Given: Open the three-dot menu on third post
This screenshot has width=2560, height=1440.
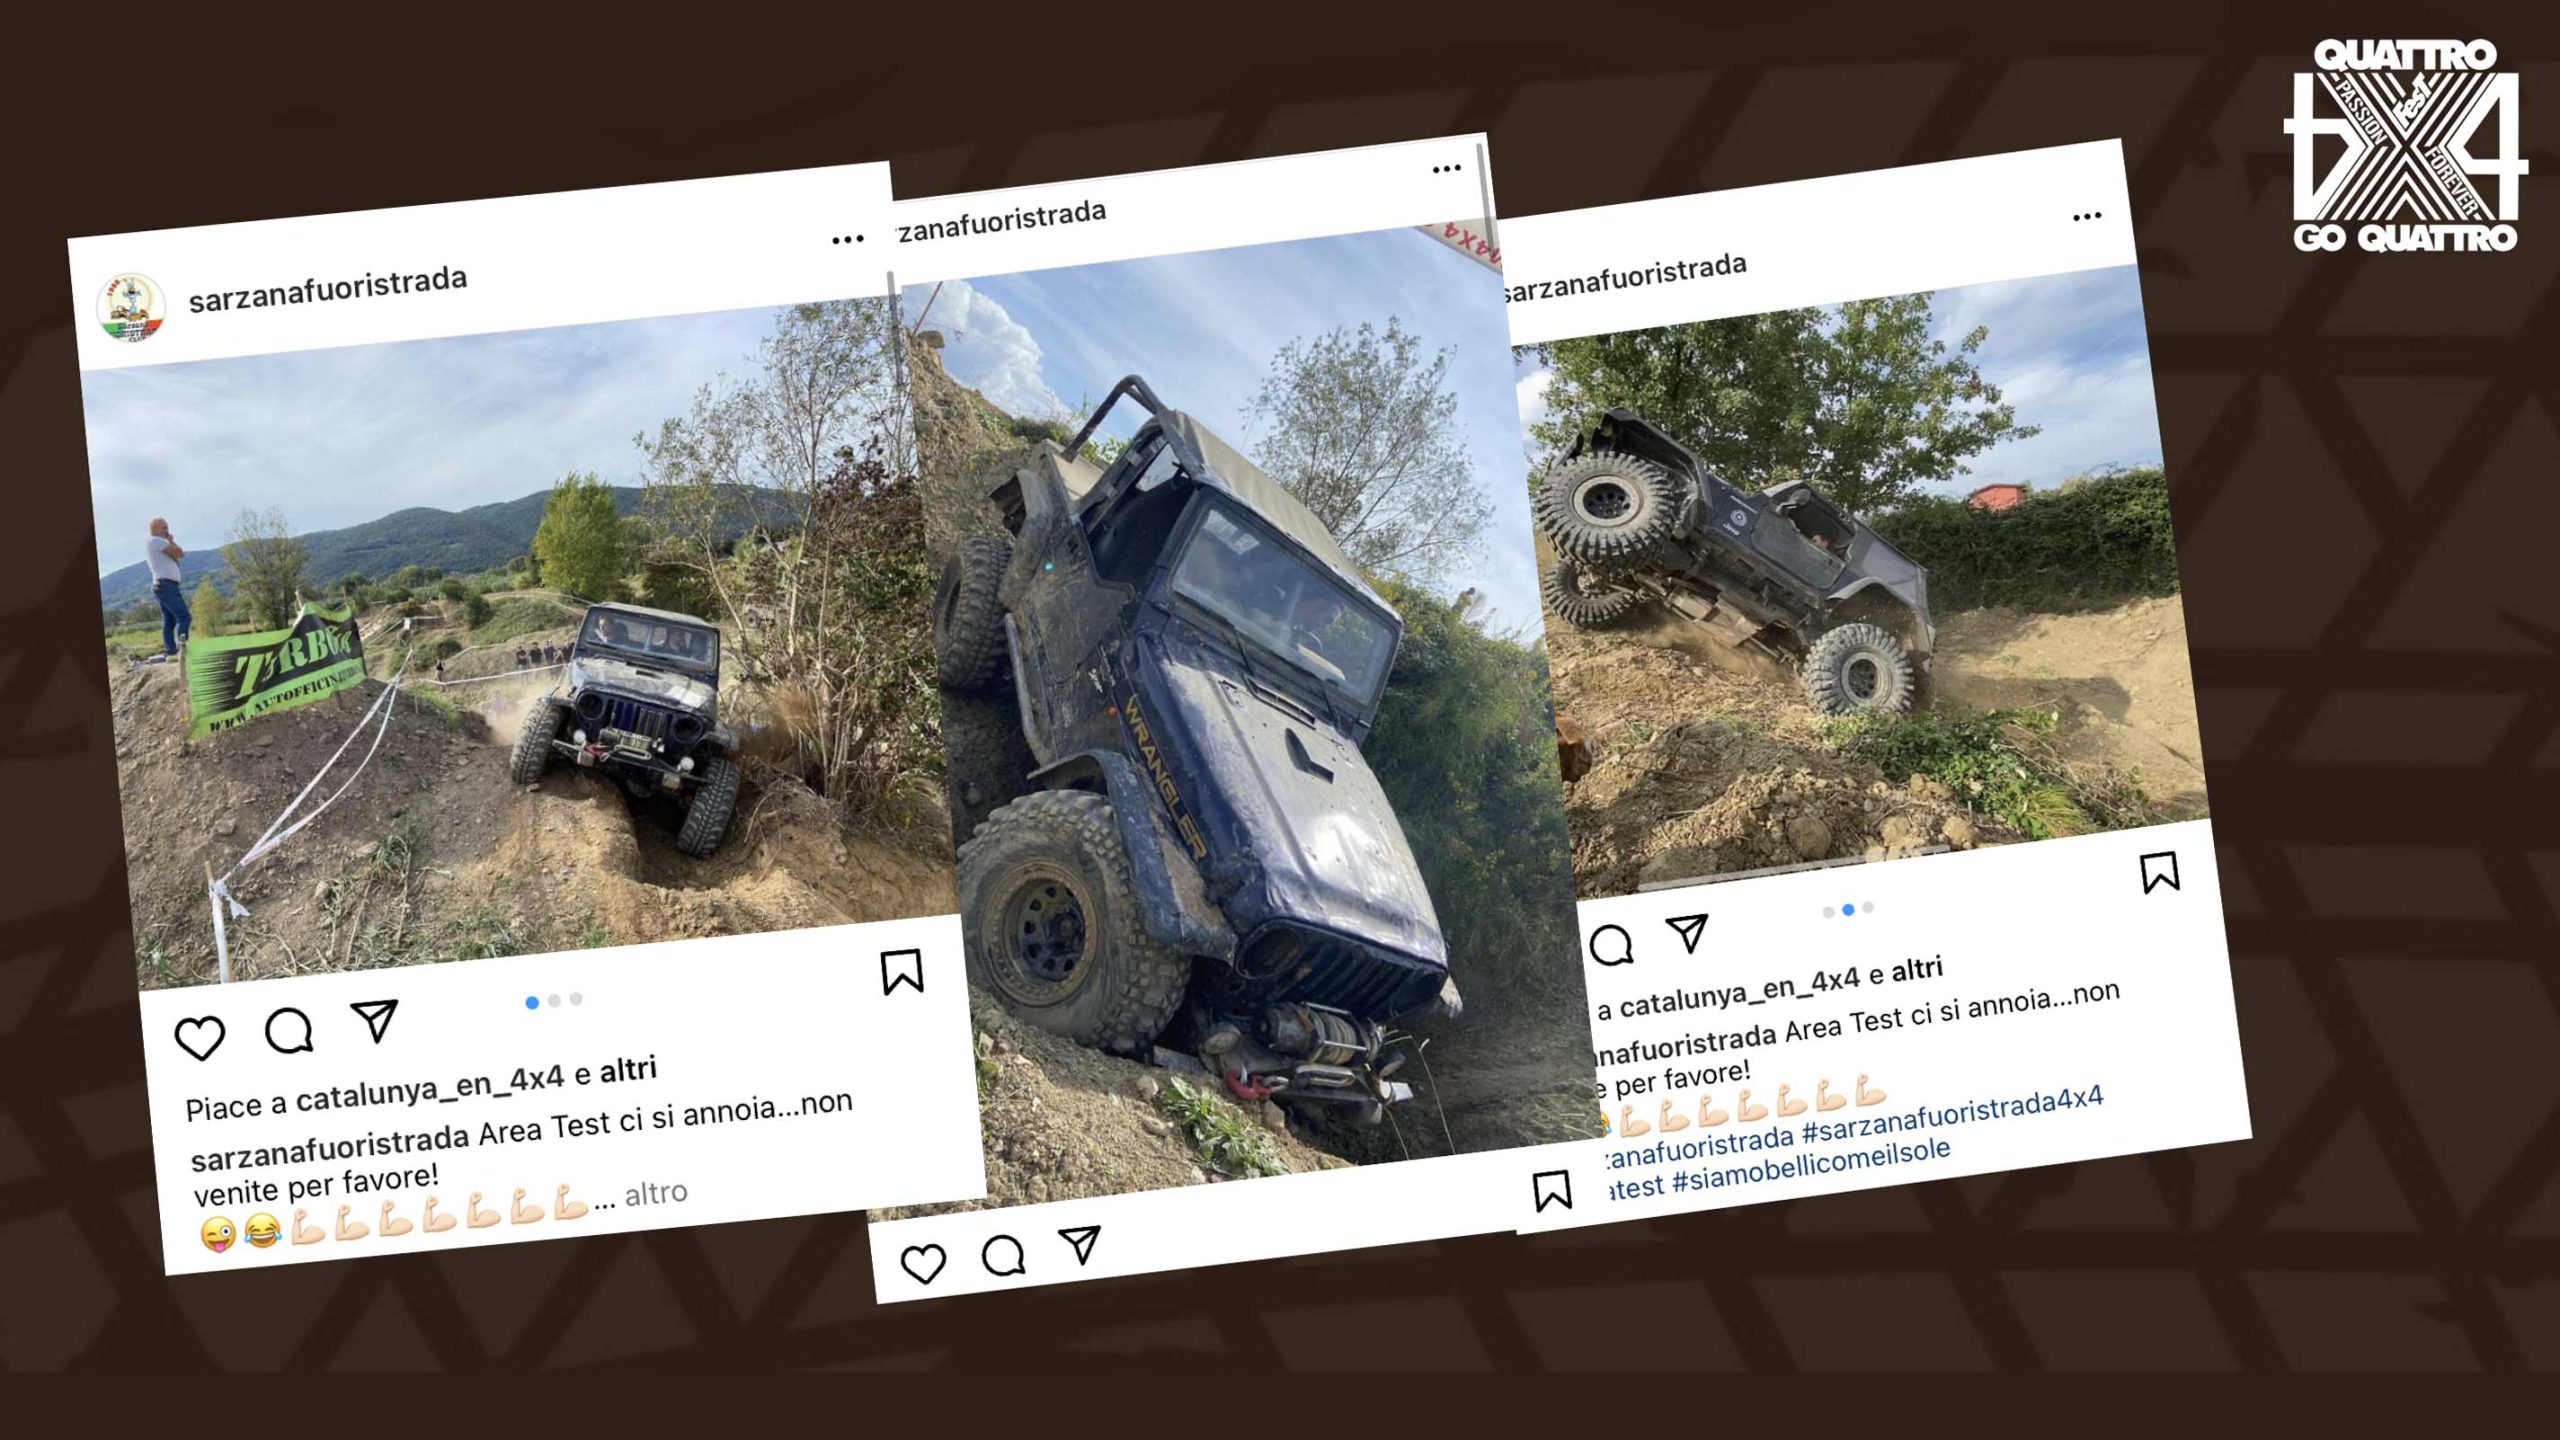Looking at the screenshot, I should tap(2086, 217).
